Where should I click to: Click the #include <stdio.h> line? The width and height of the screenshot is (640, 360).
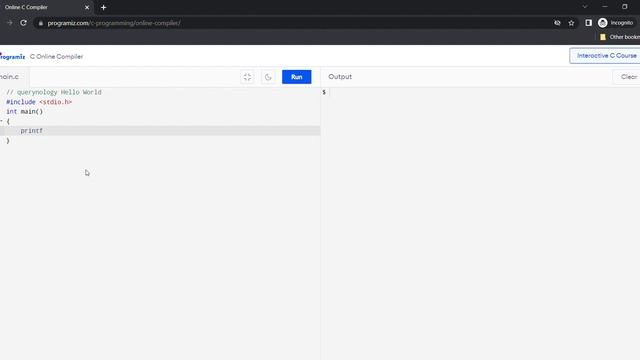[x=39, y=102]
